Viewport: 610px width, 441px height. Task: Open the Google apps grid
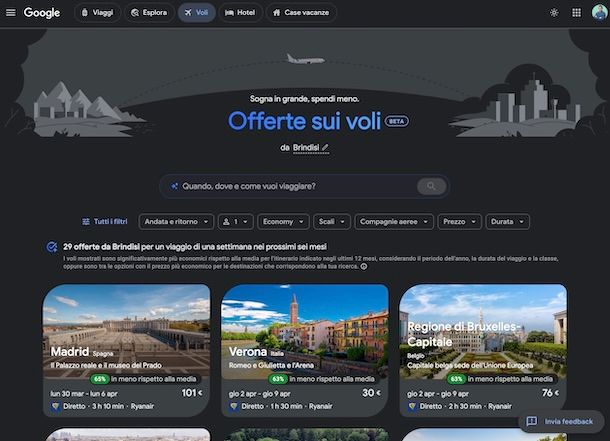pyautogui.click(x=577, y=13)
